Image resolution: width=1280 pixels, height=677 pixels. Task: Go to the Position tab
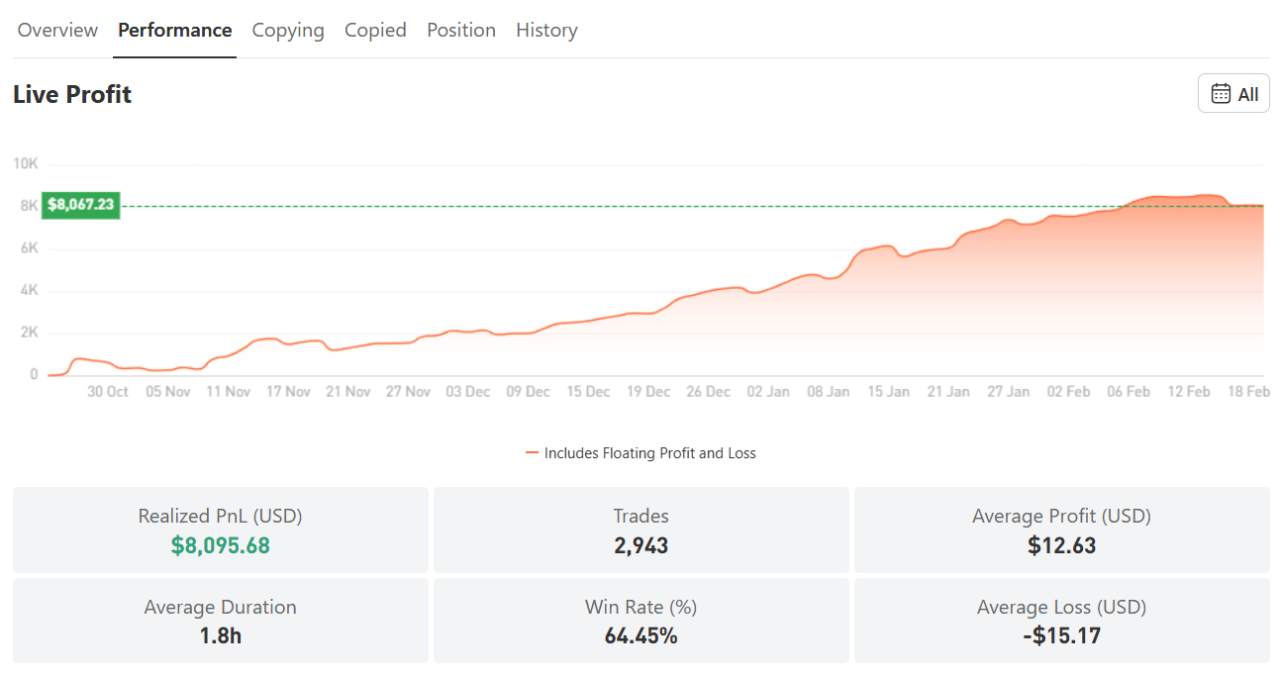[x=461, y=30]
